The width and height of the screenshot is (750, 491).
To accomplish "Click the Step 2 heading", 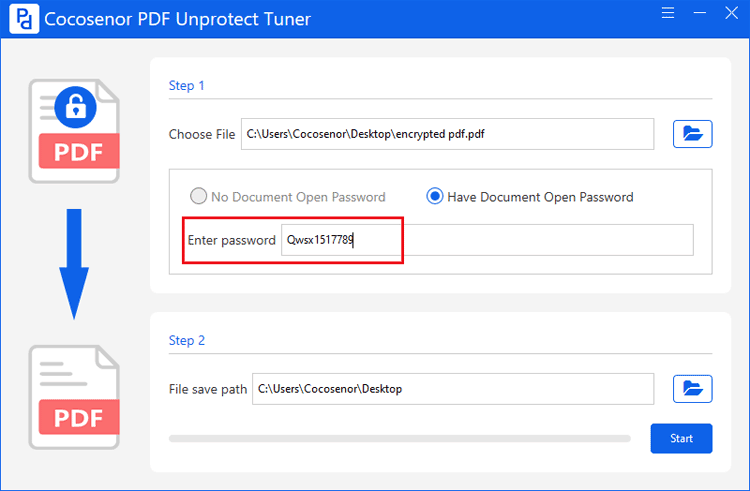I will (187, 340).
